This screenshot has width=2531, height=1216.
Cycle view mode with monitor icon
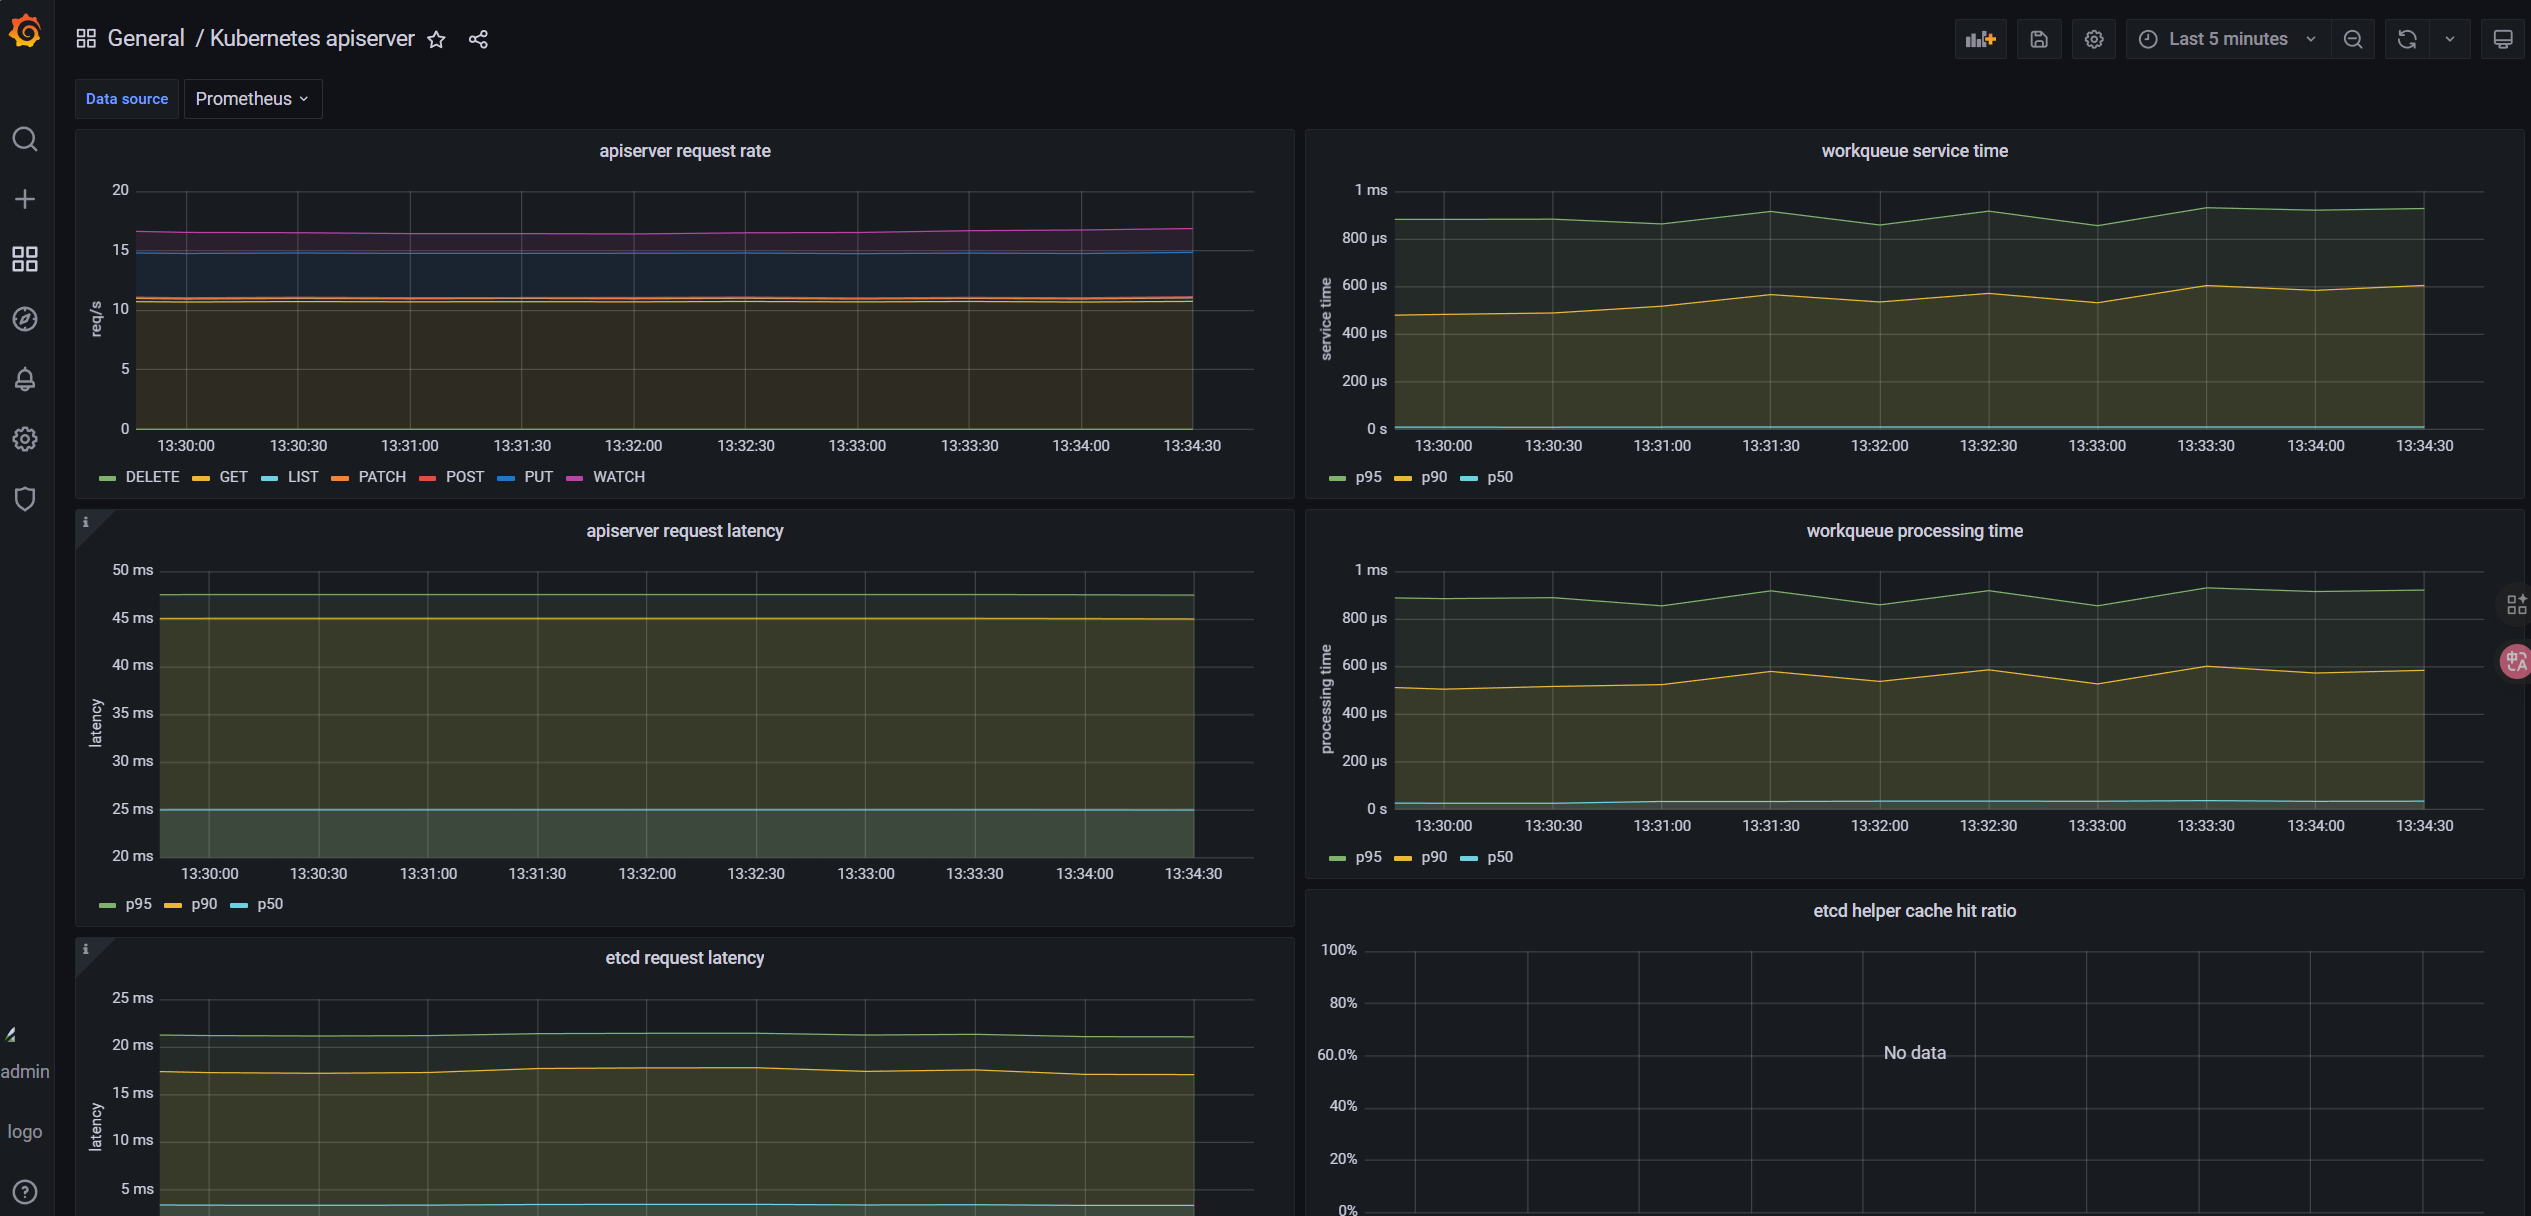click(2502, 39)
